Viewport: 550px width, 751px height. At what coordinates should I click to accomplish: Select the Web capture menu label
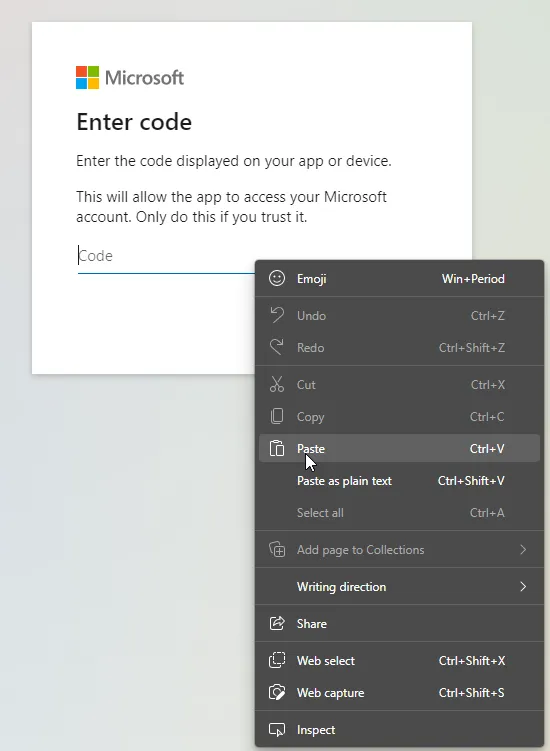click(x=331, y=693)
